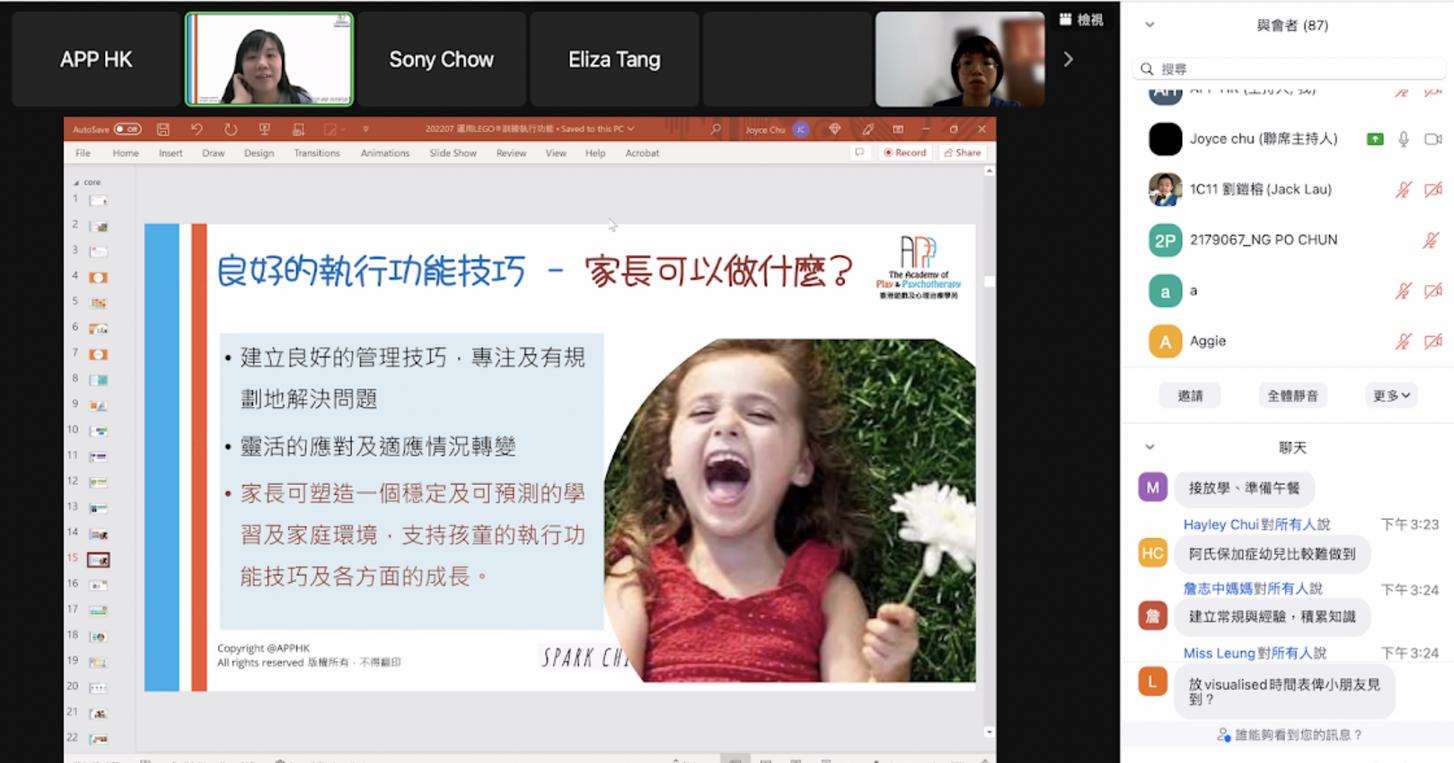The height and width of the screenshot is (763, 1454).
Task: Click the 搜尋 participant search field
Action: [1287, 69]
